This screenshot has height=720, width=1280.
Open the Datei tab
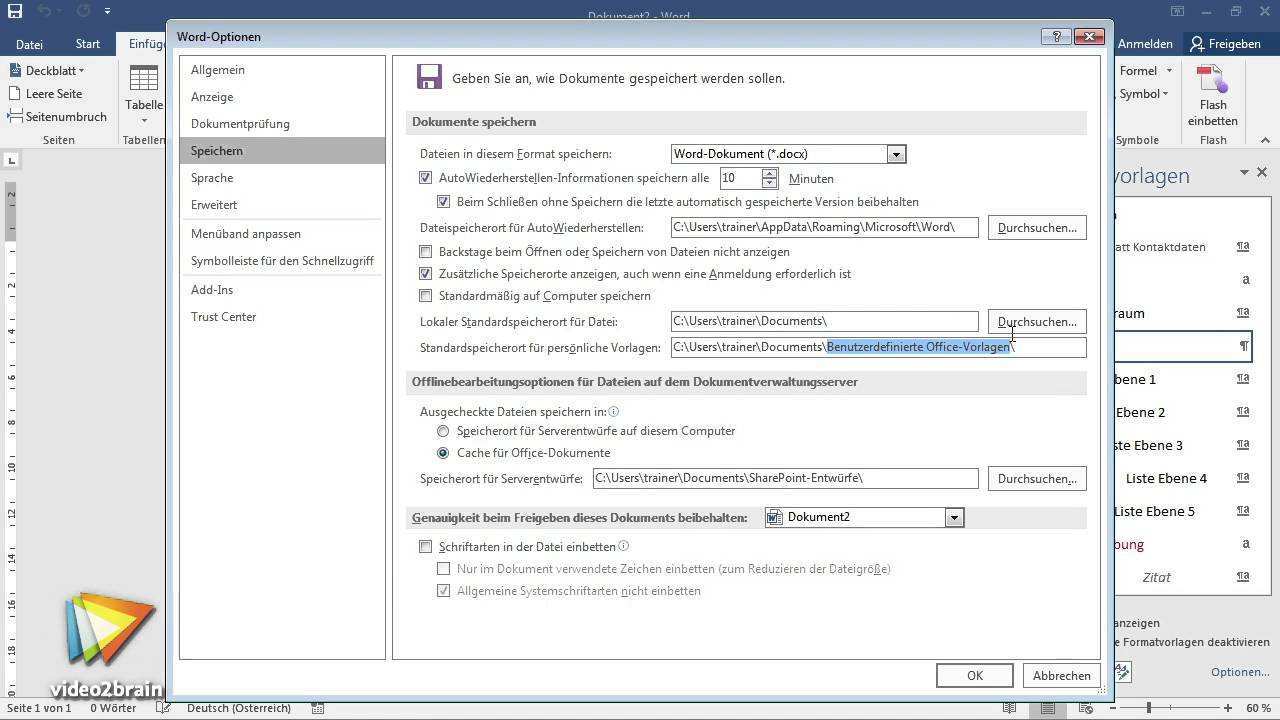29,44
